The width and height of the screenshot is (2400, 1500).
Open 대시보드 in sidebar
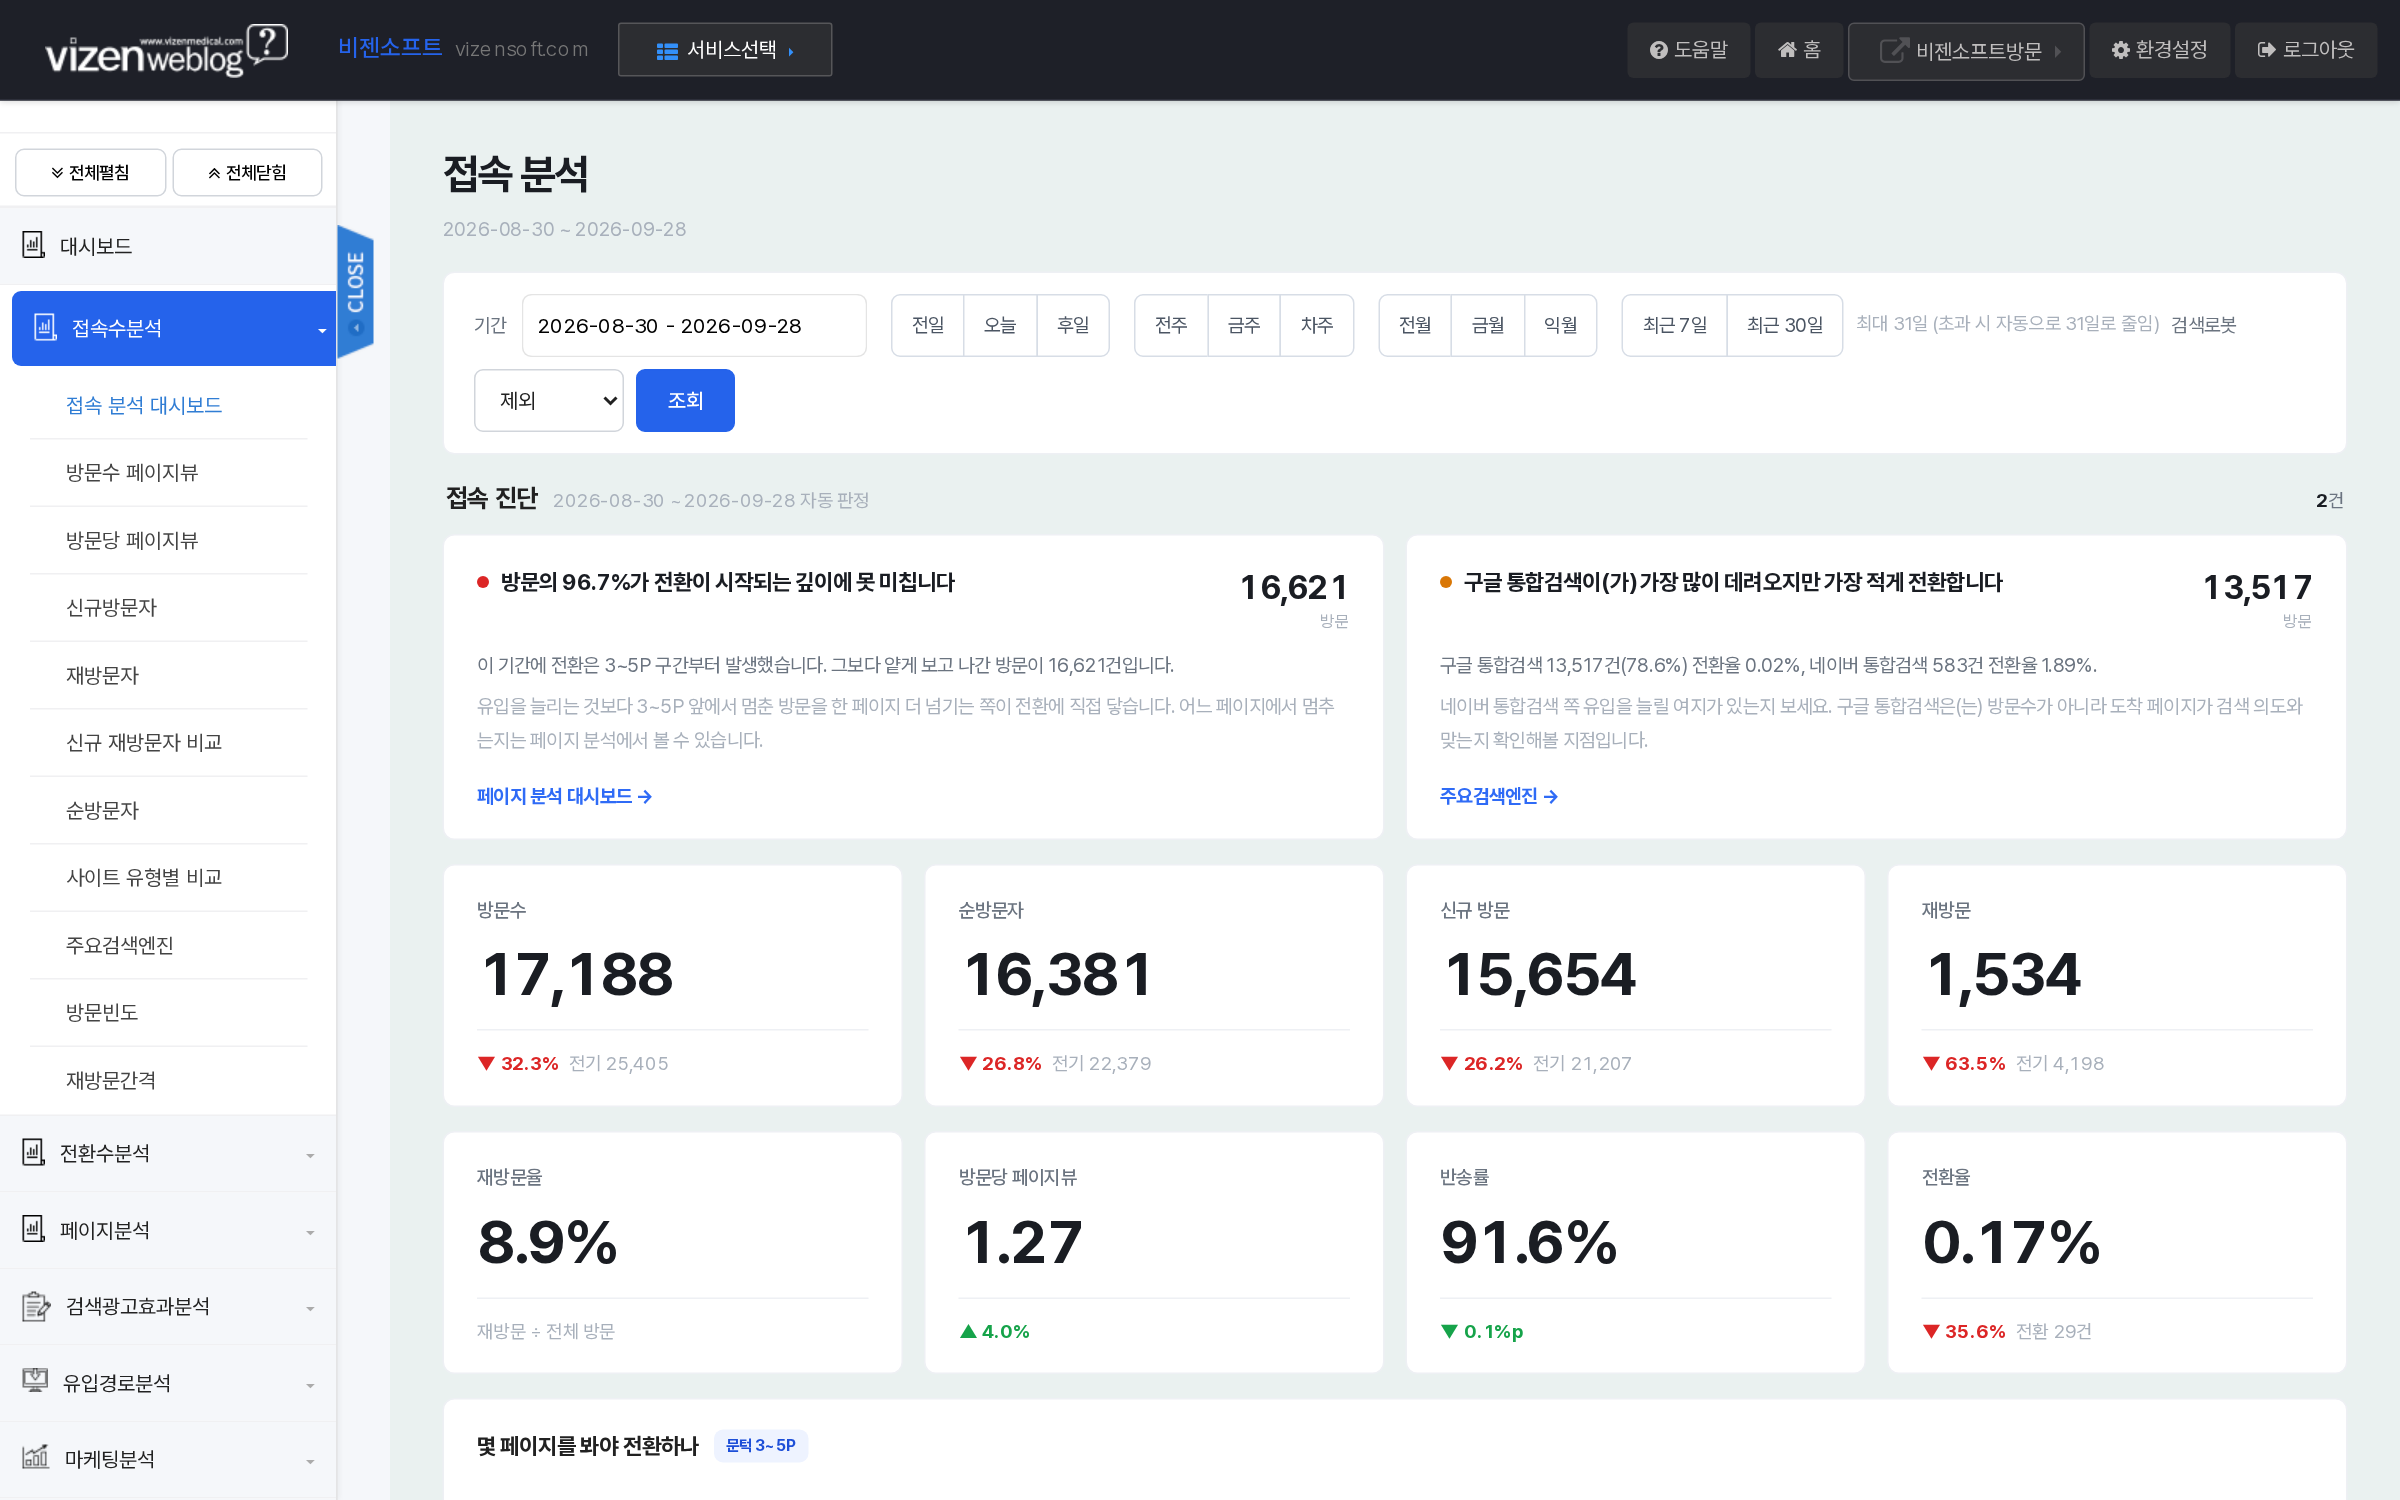tap(168, 246)
